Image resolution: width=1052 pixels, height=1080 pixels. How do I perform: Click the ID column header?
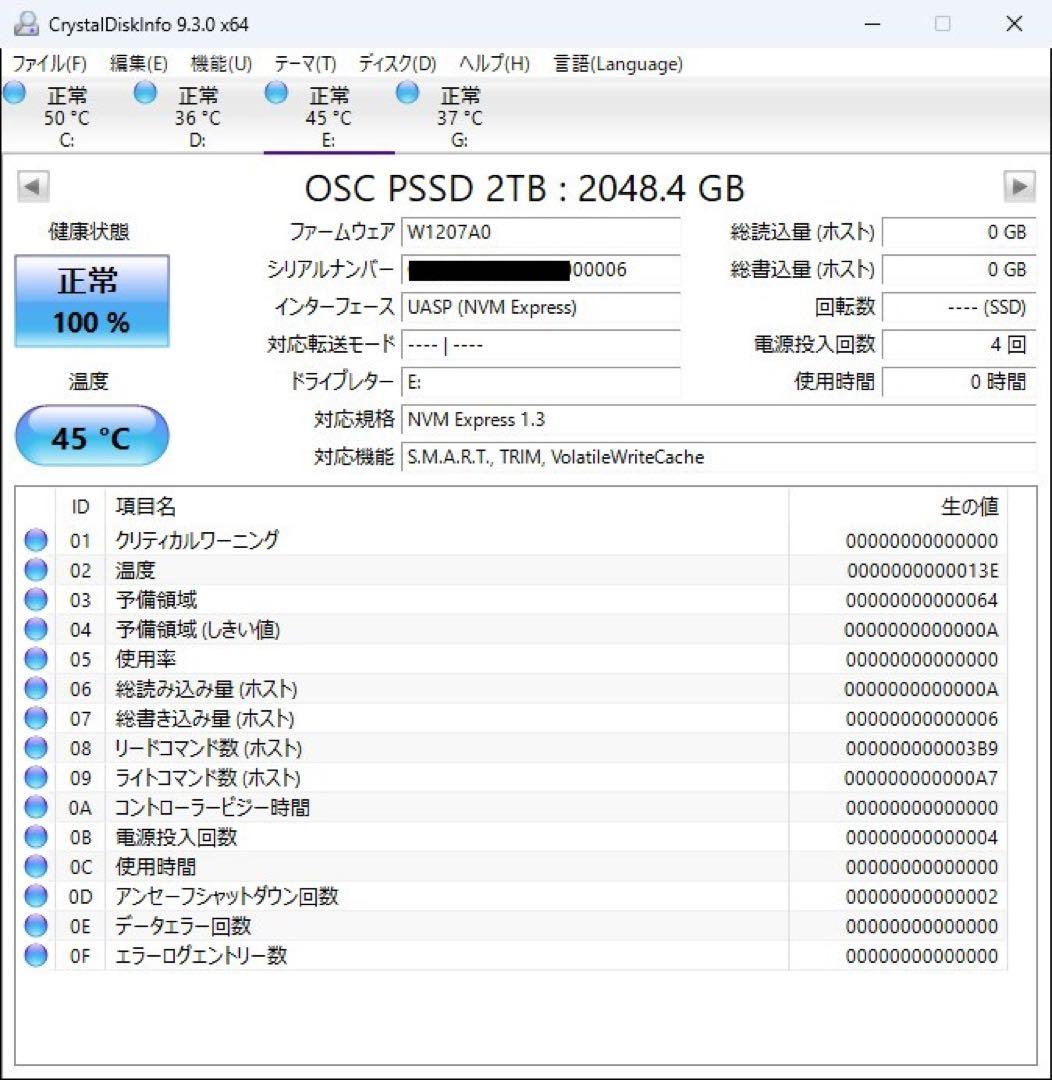coord(80,507)
